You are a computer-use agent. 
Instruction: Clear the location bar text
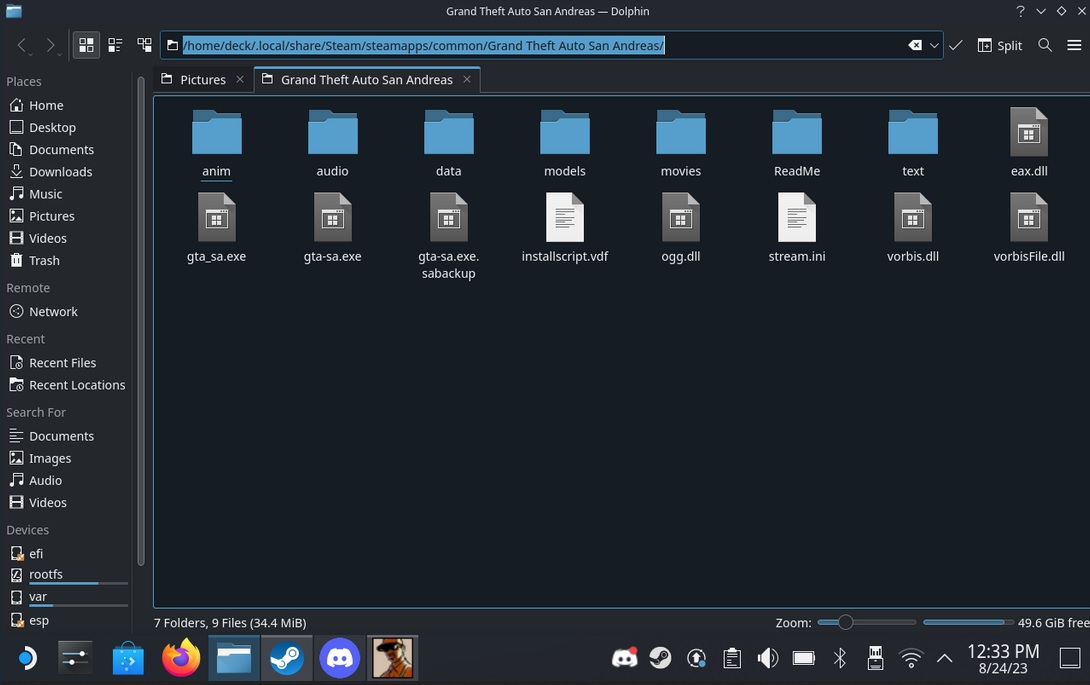point(915,45)
